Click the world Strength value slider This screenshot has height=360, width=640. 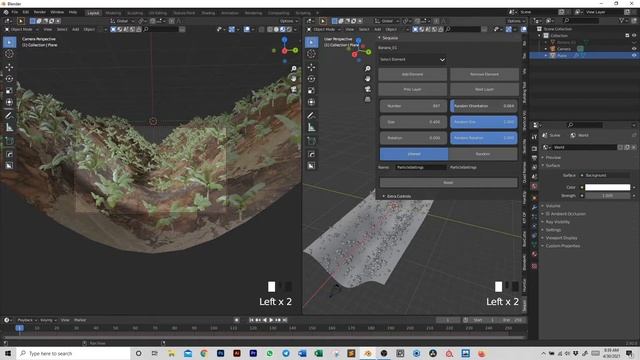tap(607, 196)
